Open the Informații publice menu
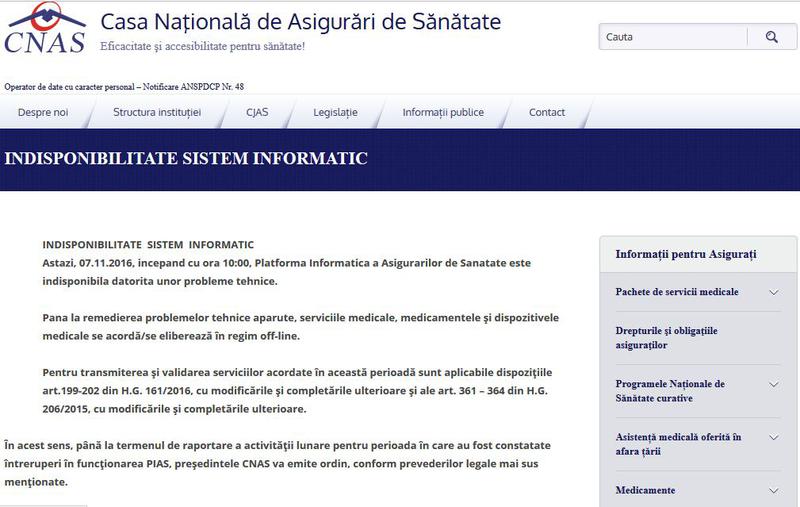 (x=443, y=112)
